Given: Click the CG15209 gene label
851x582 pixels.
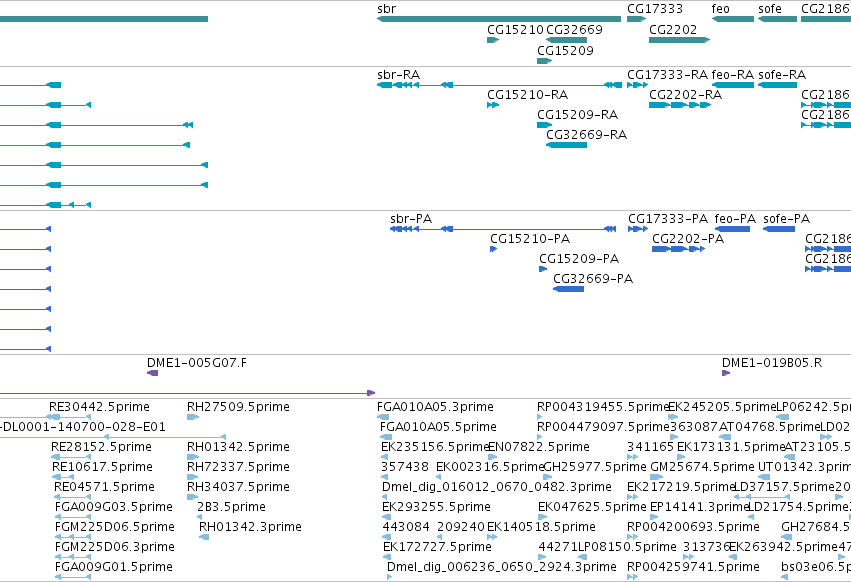Looking at the screenshot, I should 565,50.
